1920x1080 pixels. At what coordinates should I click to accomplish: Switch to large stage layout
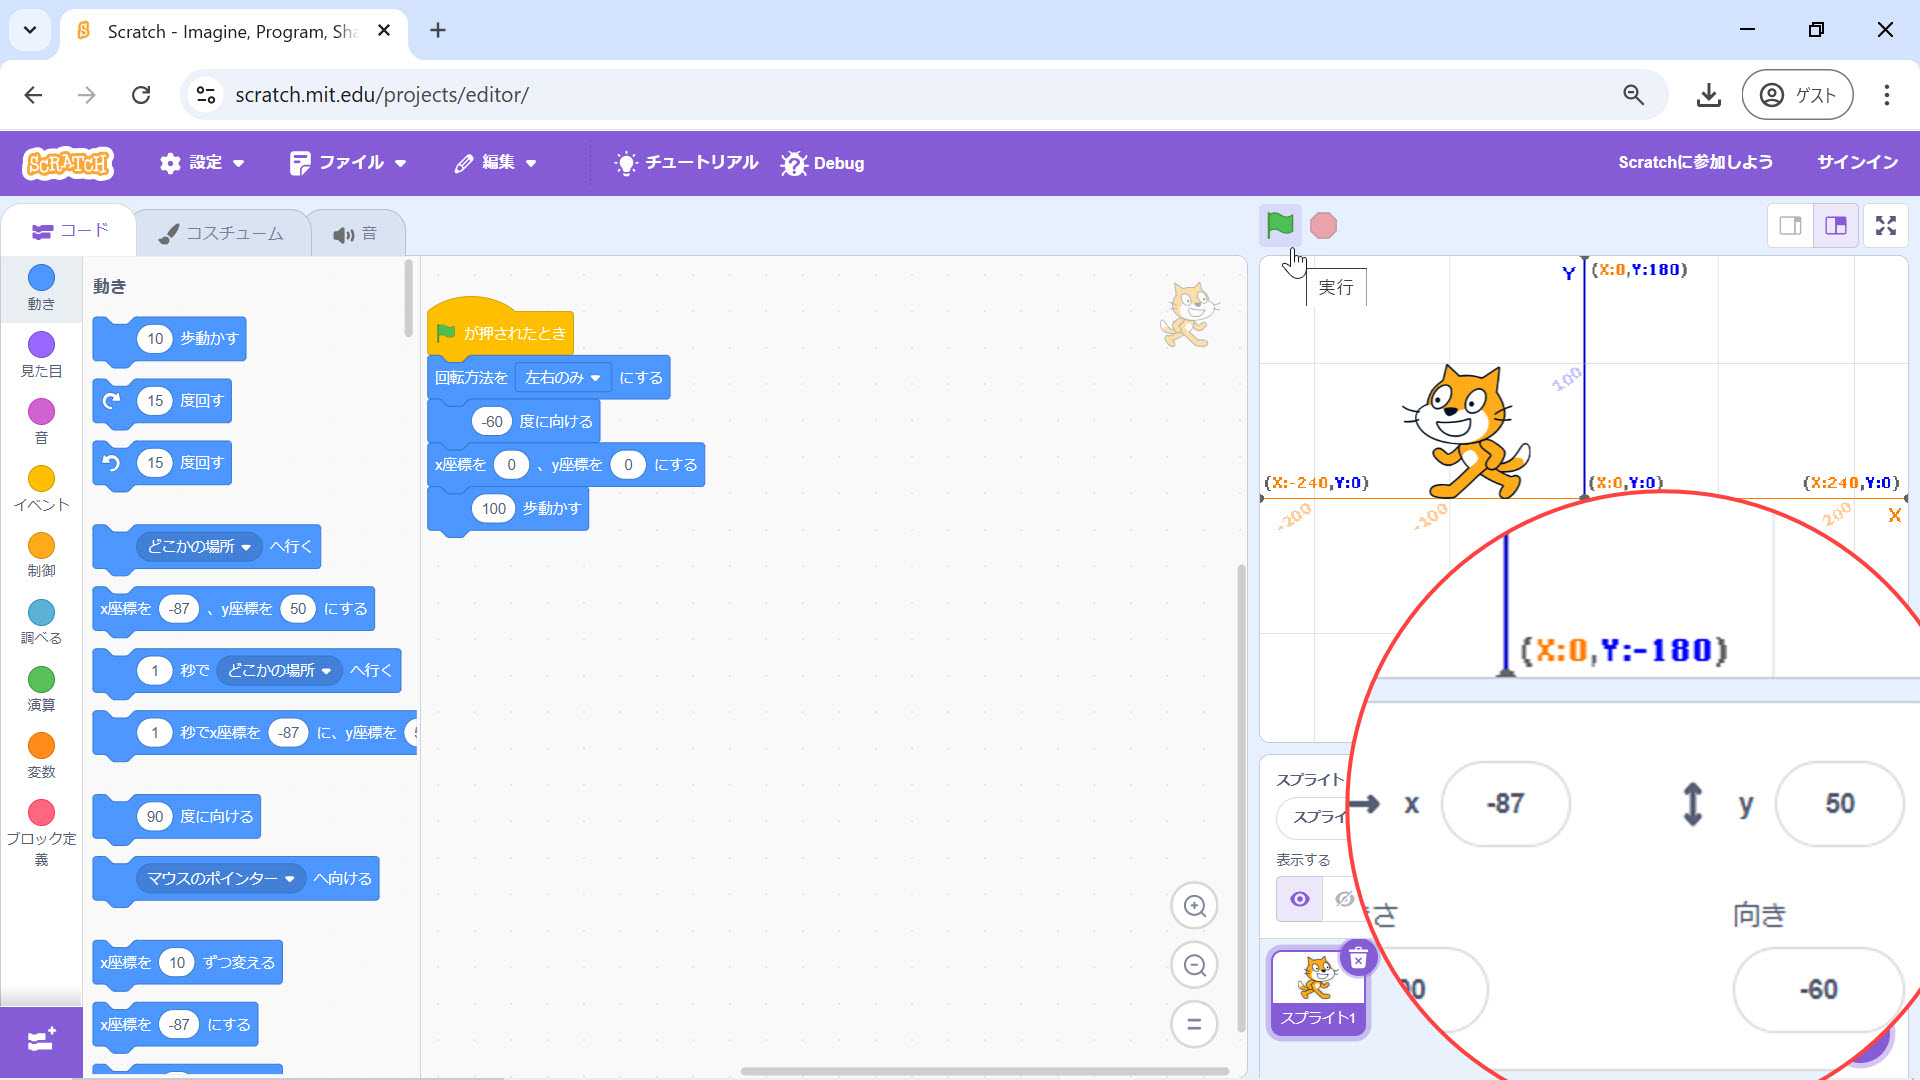[x=1836, y=226]
